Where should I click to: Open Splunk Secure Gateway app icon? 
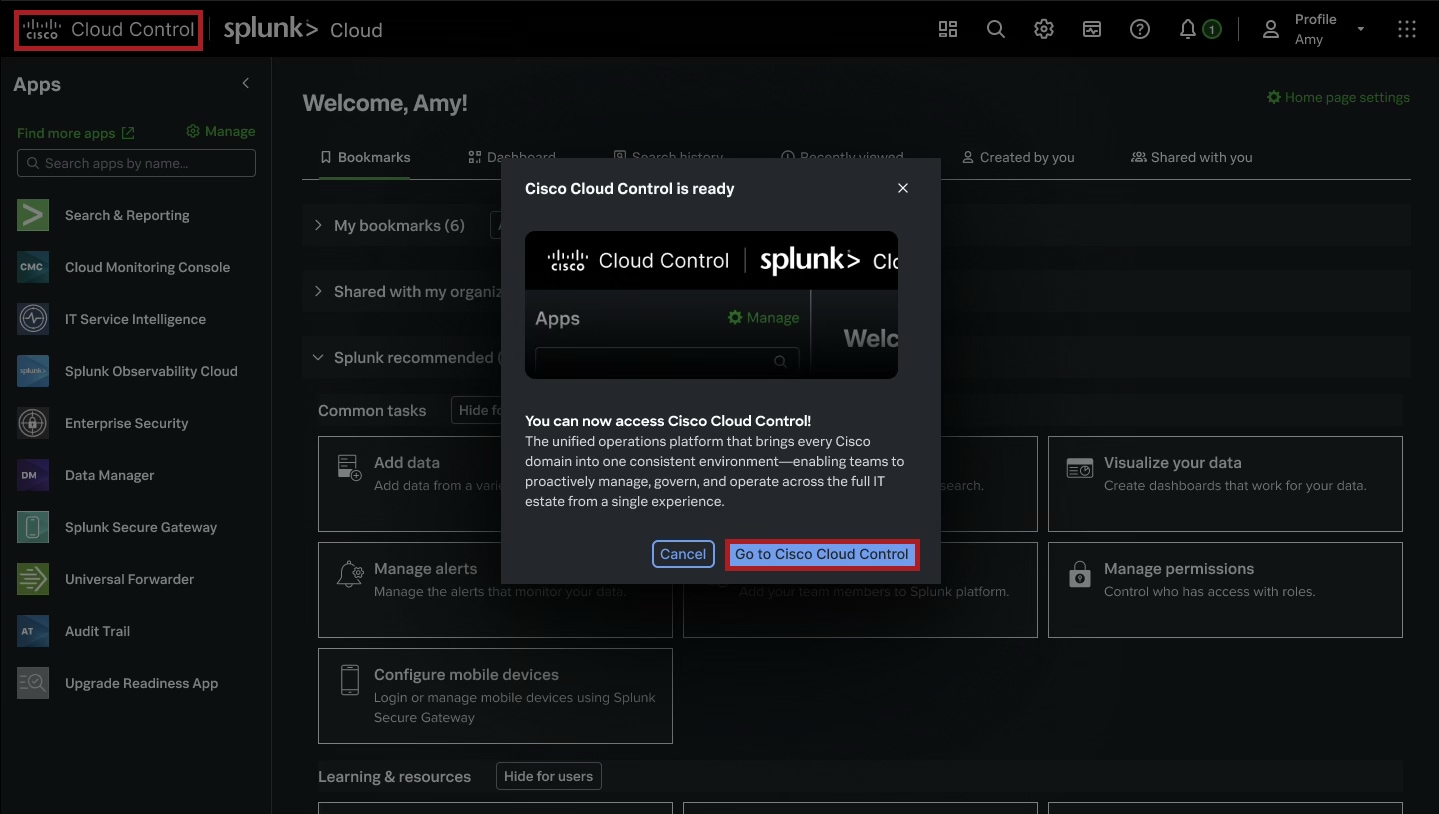click(33, 527)
